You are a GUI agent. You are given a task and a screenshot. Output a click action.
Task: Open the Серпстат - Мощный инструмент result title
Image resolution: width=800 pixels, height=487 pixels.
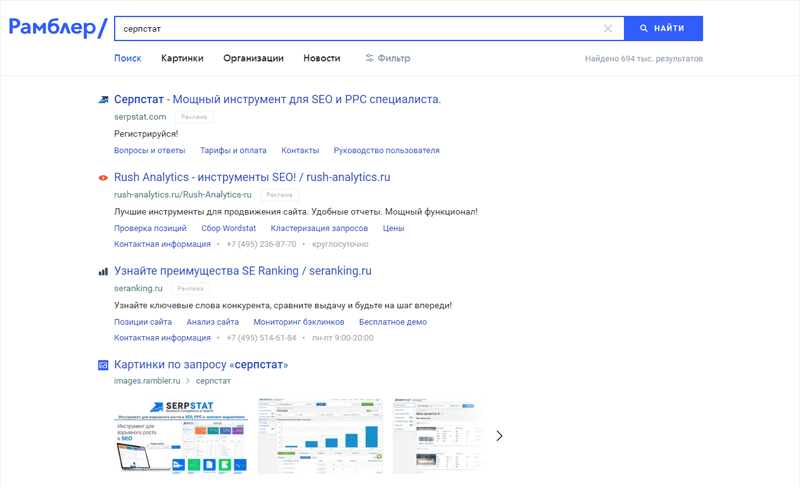pyautogui.click(x=277, y=99)
